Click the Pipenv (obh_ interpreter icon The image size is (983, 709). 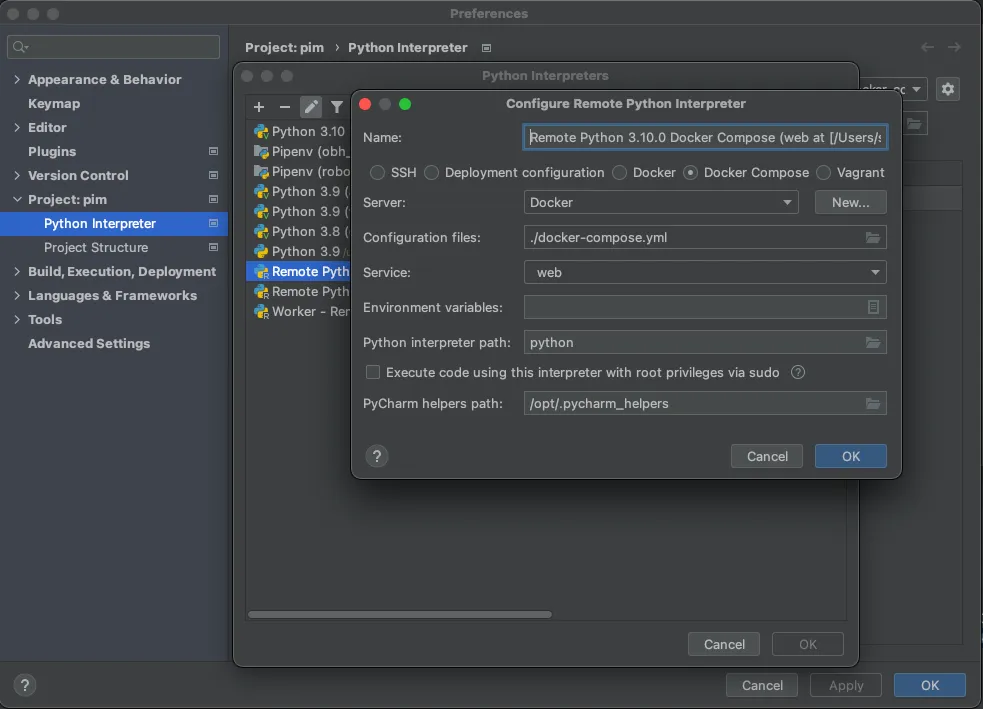pyautogui.click(x=261, y=152)
